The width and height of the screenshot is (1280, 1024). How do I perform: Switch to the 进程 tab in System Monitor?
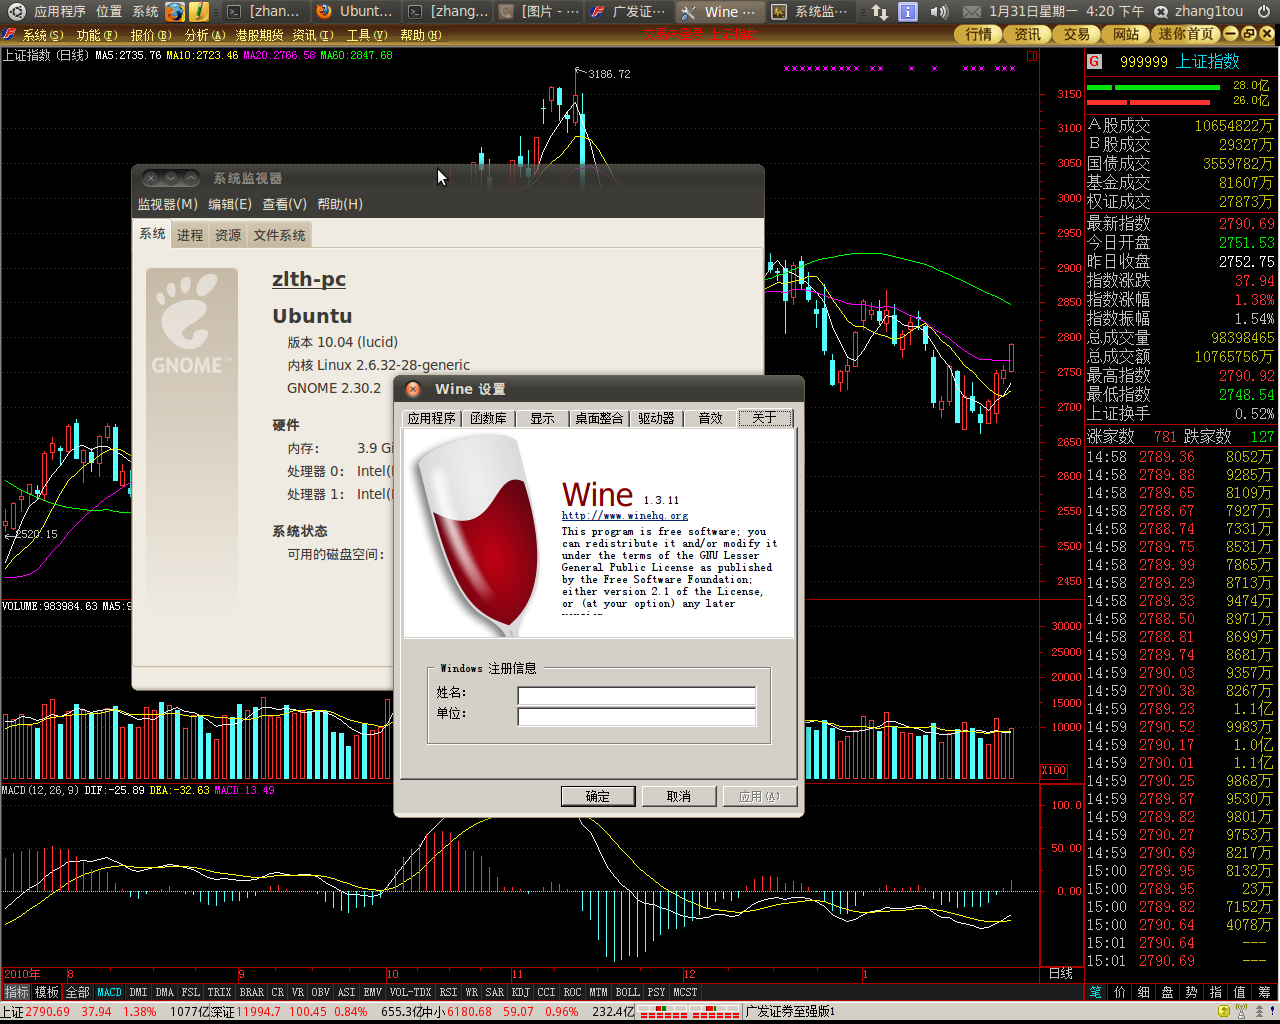(190, 235)
